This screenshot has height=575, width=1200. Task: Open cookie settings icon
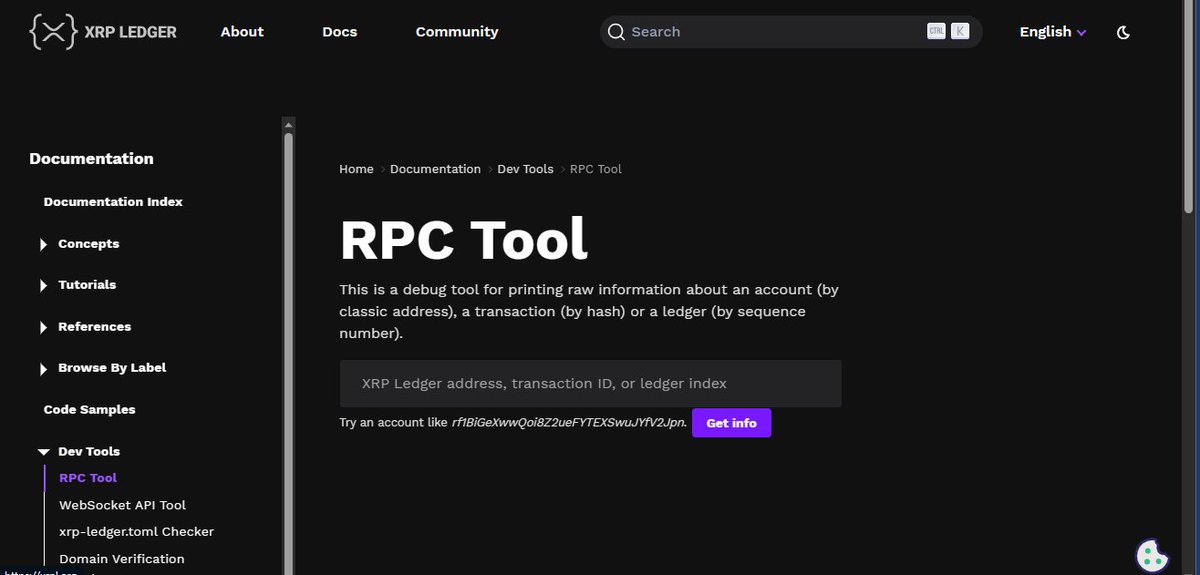pos(1153,556)
